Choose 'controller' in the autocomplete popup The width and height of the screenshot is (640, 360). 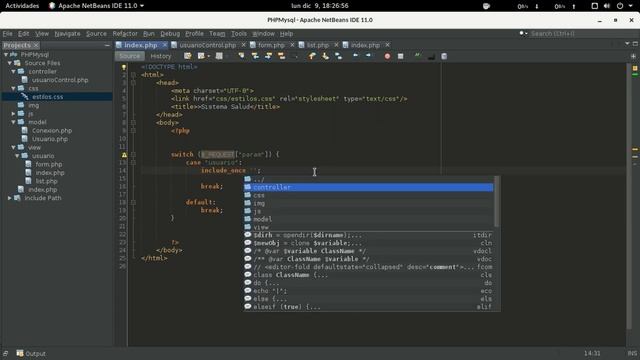point(368,187)
